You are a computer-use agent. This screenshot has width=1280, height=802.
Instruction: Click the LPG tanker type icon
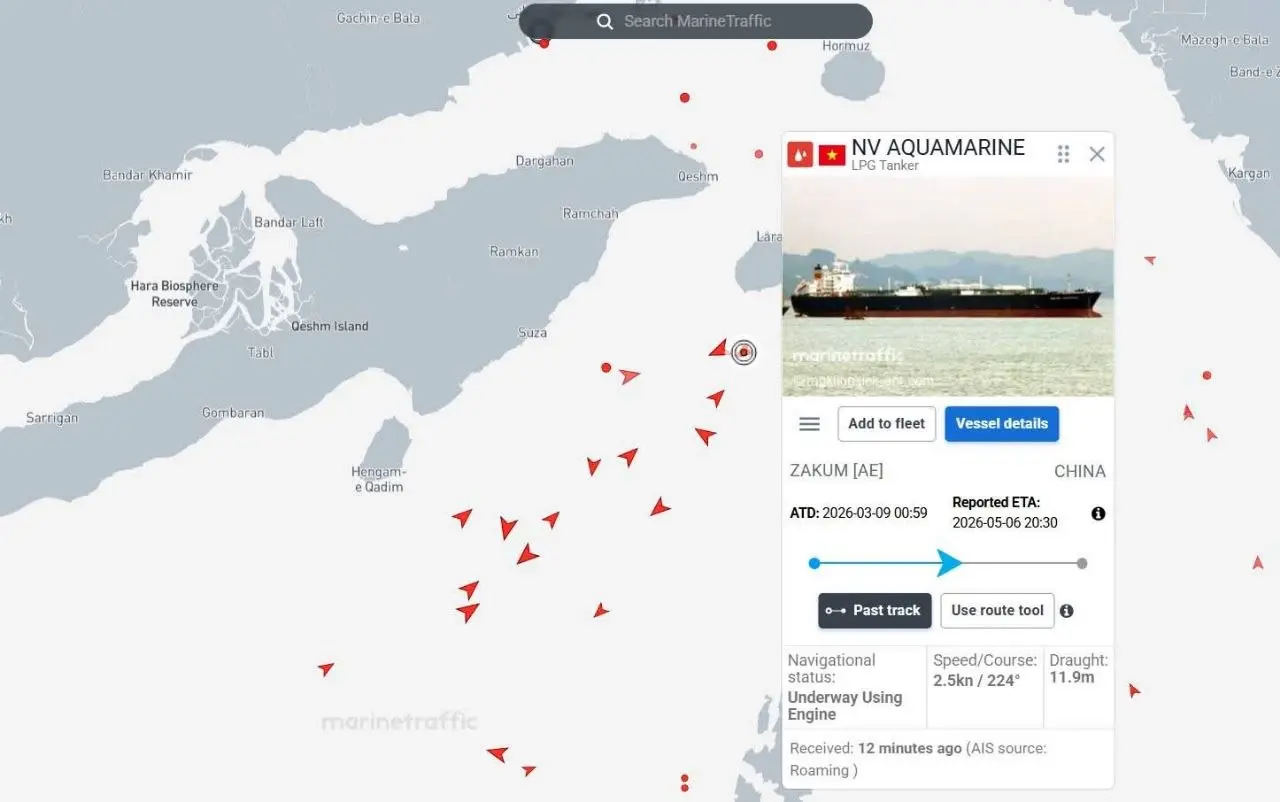click(x=800, y=155)
